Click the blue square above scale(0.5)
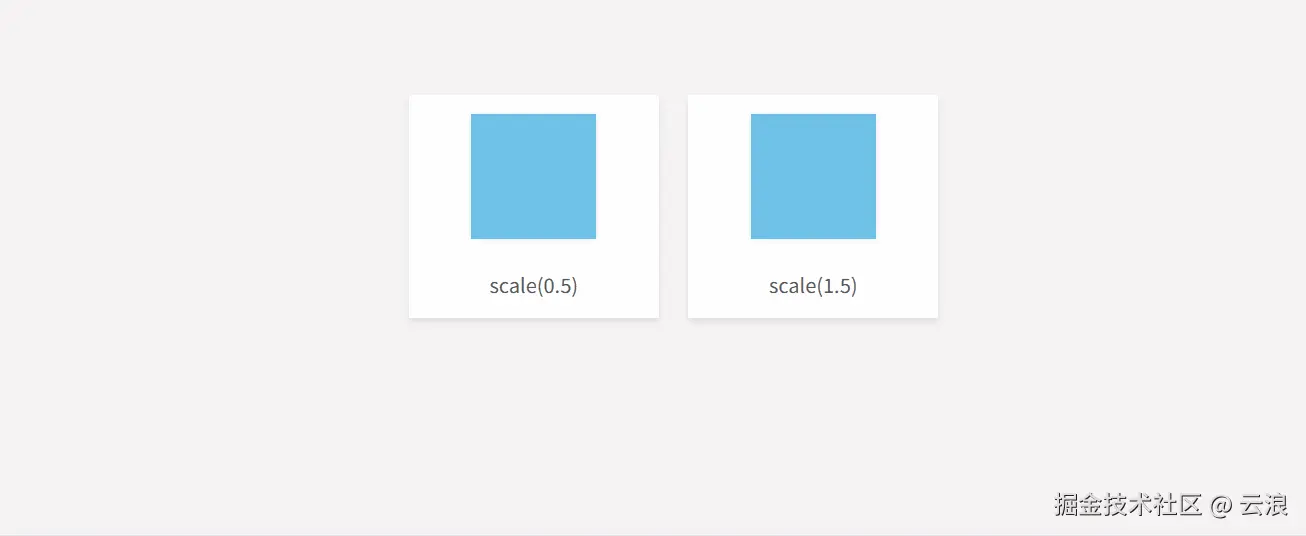1306x536 pixels. [x=533, y=176]
